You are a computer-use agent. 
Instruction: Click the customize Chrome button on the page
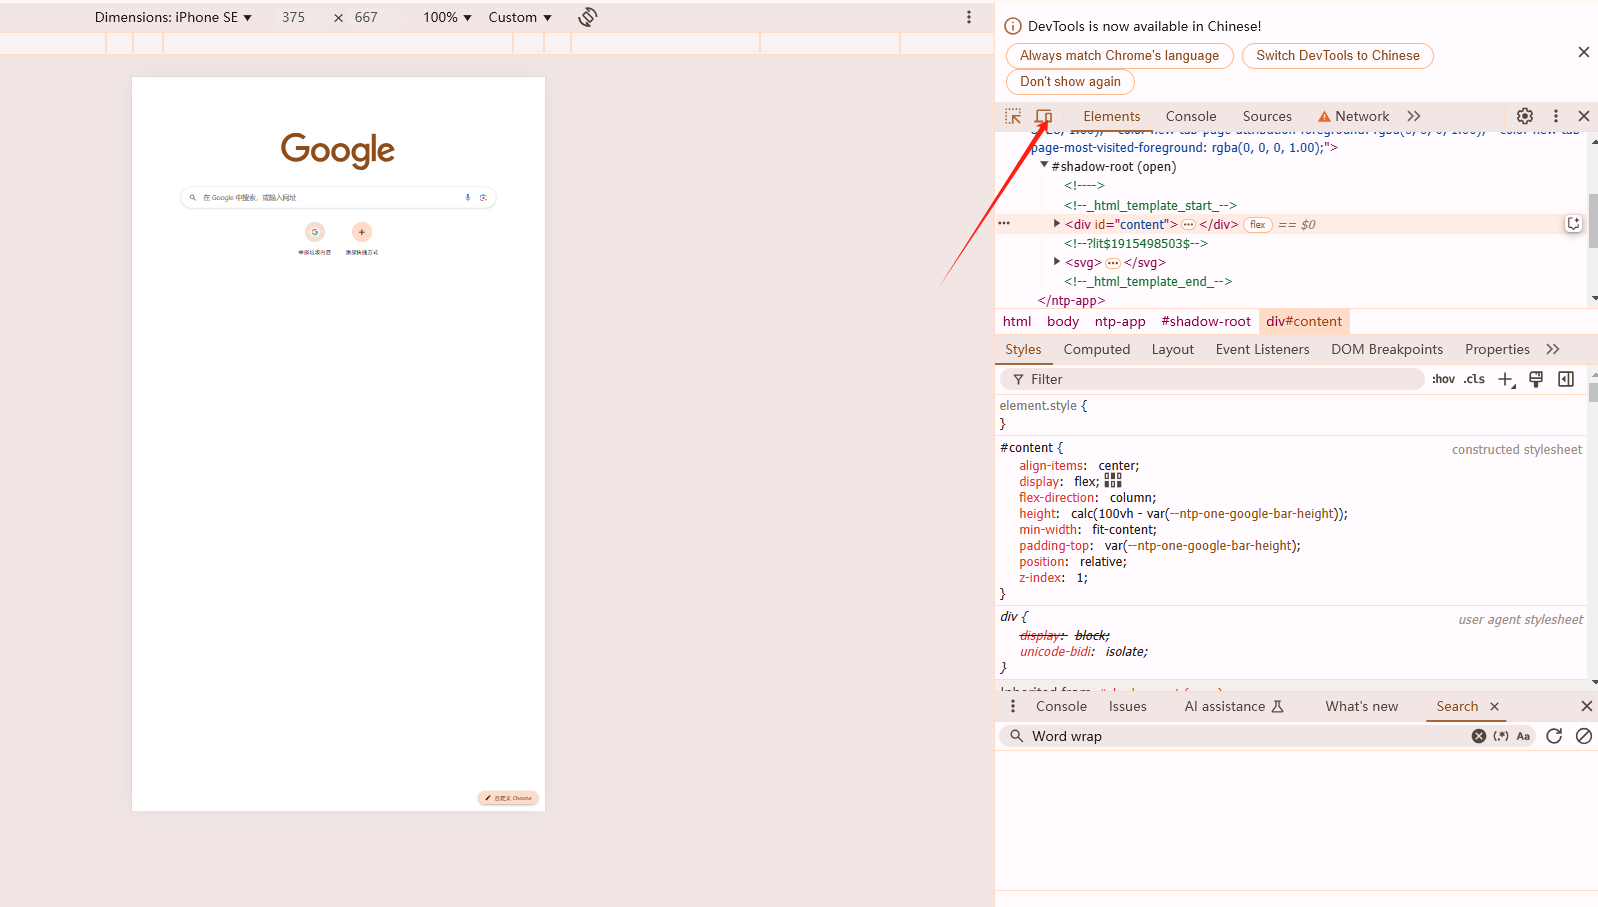(x=508, y=798)
